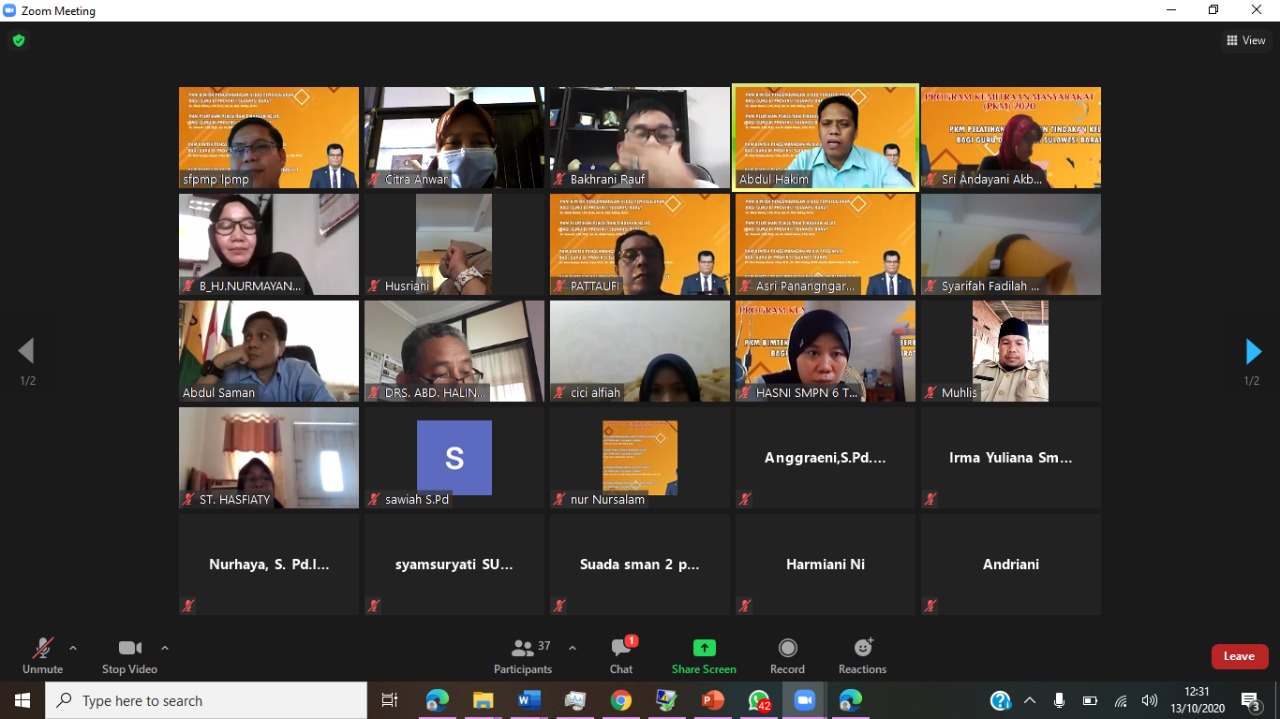
Task: Open the View layout menu
Action: coord(1246,40)
